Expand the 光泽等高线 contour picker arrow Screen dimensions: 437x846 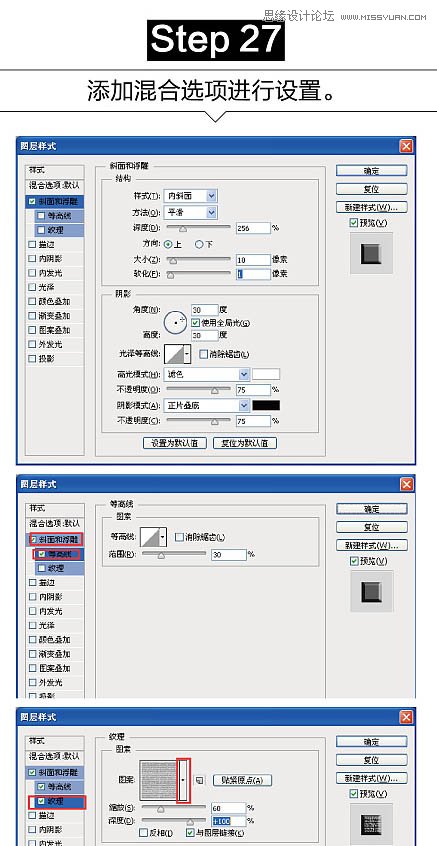coord(187,354)
